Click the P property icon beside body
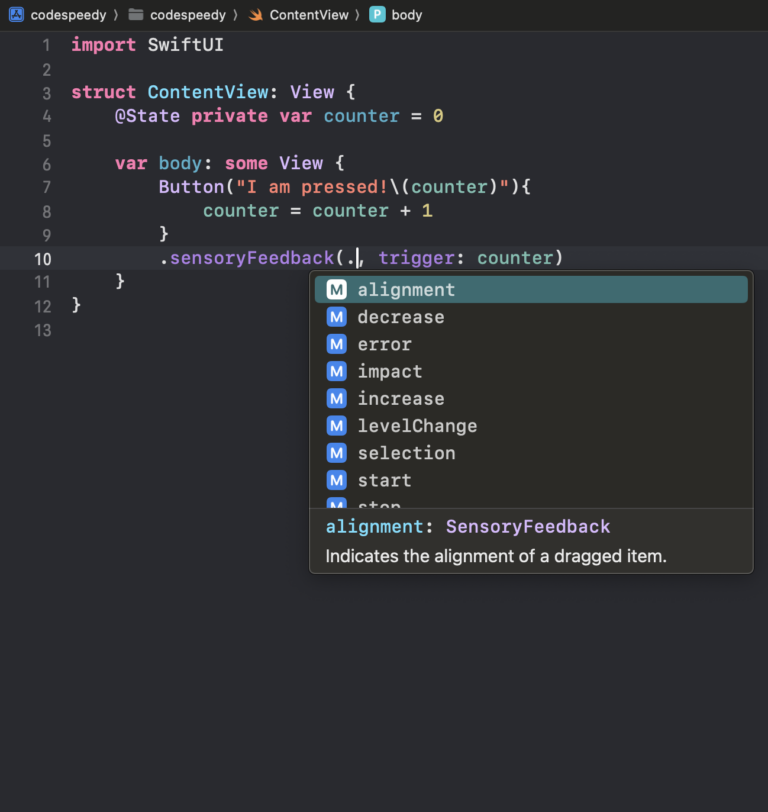Screen dimensions: 768x812 pos(377,15)
